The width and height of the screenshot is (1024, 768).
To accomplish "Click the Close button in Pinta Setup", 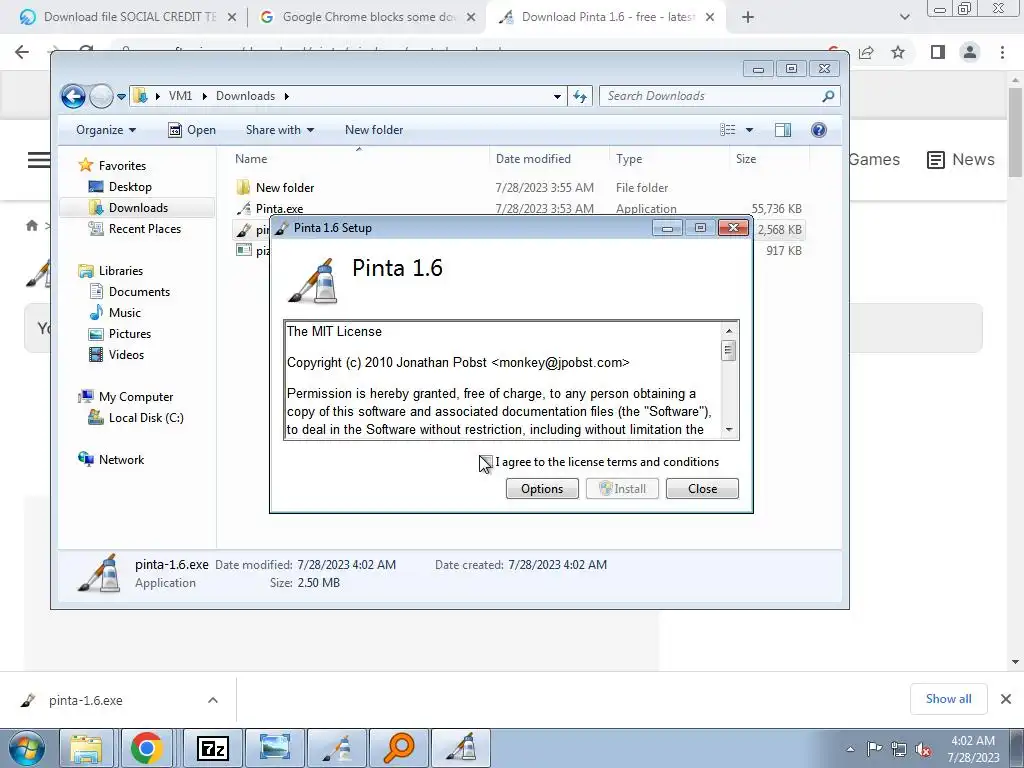I will coord(702,488).
